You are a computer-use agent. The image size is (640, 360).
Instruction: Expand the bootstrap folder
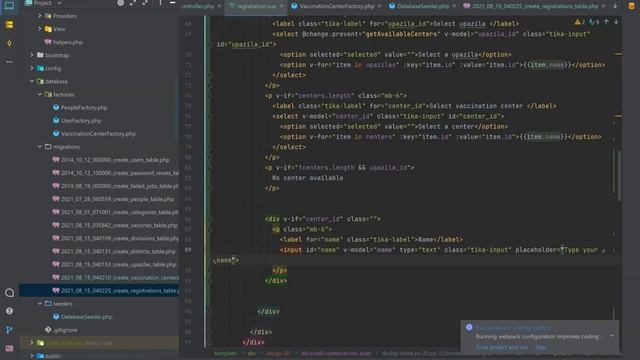(32, 55)
